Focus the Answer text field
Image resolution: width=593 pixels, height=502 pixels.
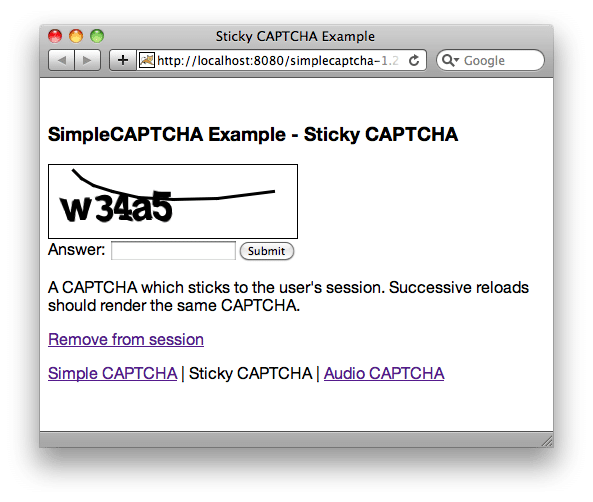173,251
